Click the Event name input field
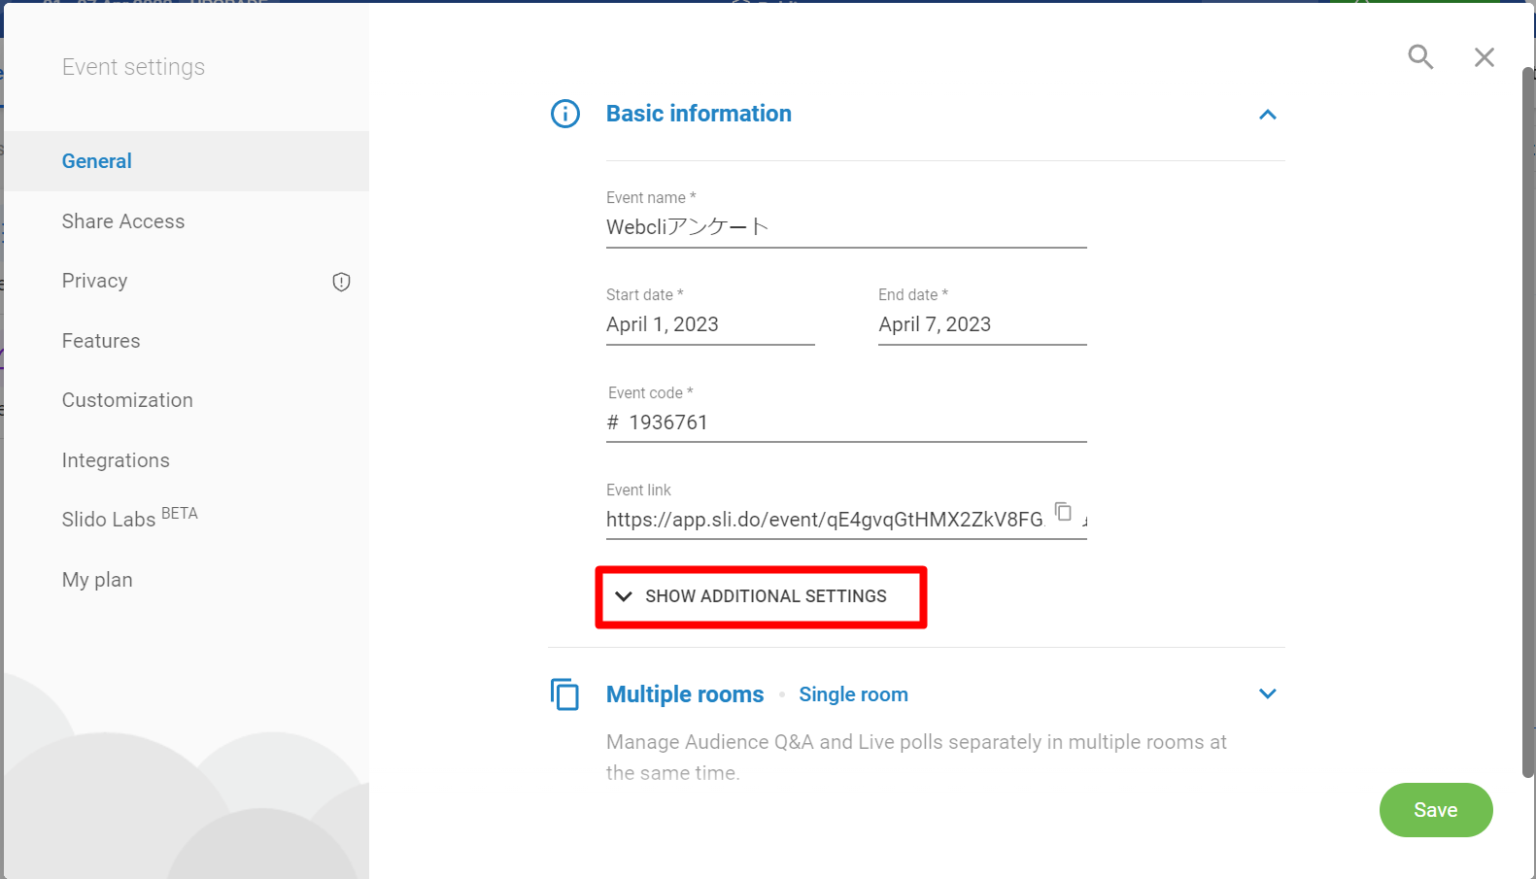1536x879 pixels. pos(845,228)
